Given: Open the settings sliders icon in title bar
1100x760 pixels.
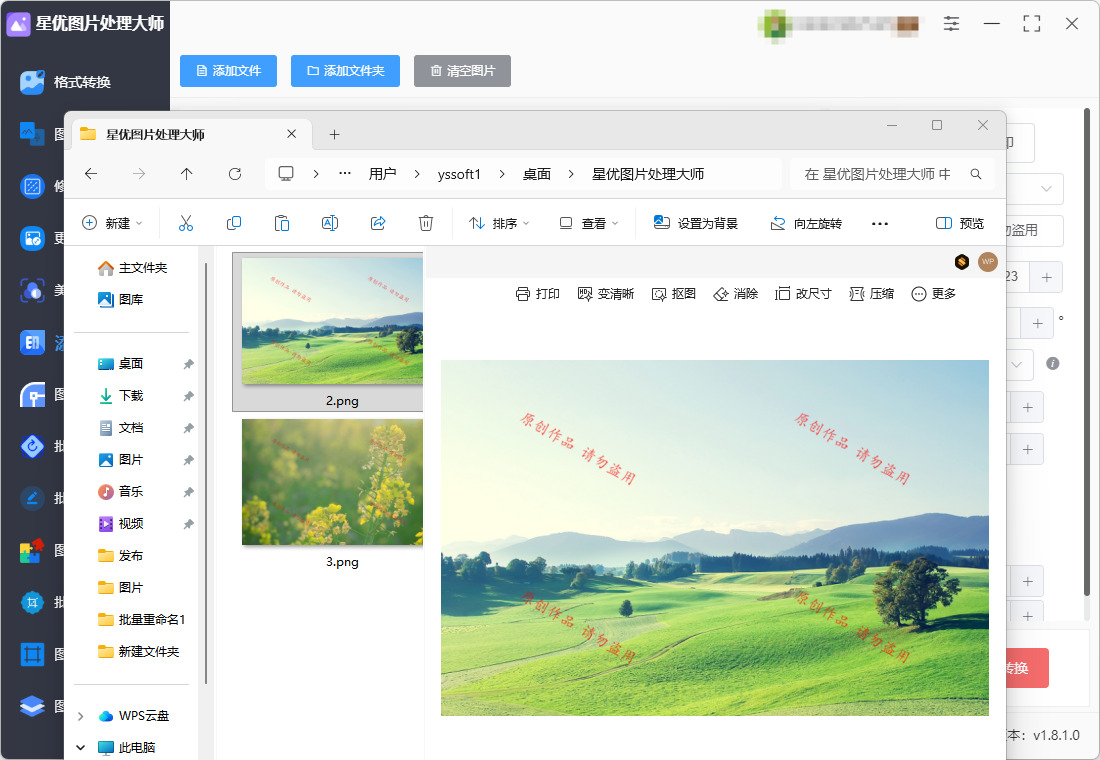Looking at the screenshot, I should 951,23.
